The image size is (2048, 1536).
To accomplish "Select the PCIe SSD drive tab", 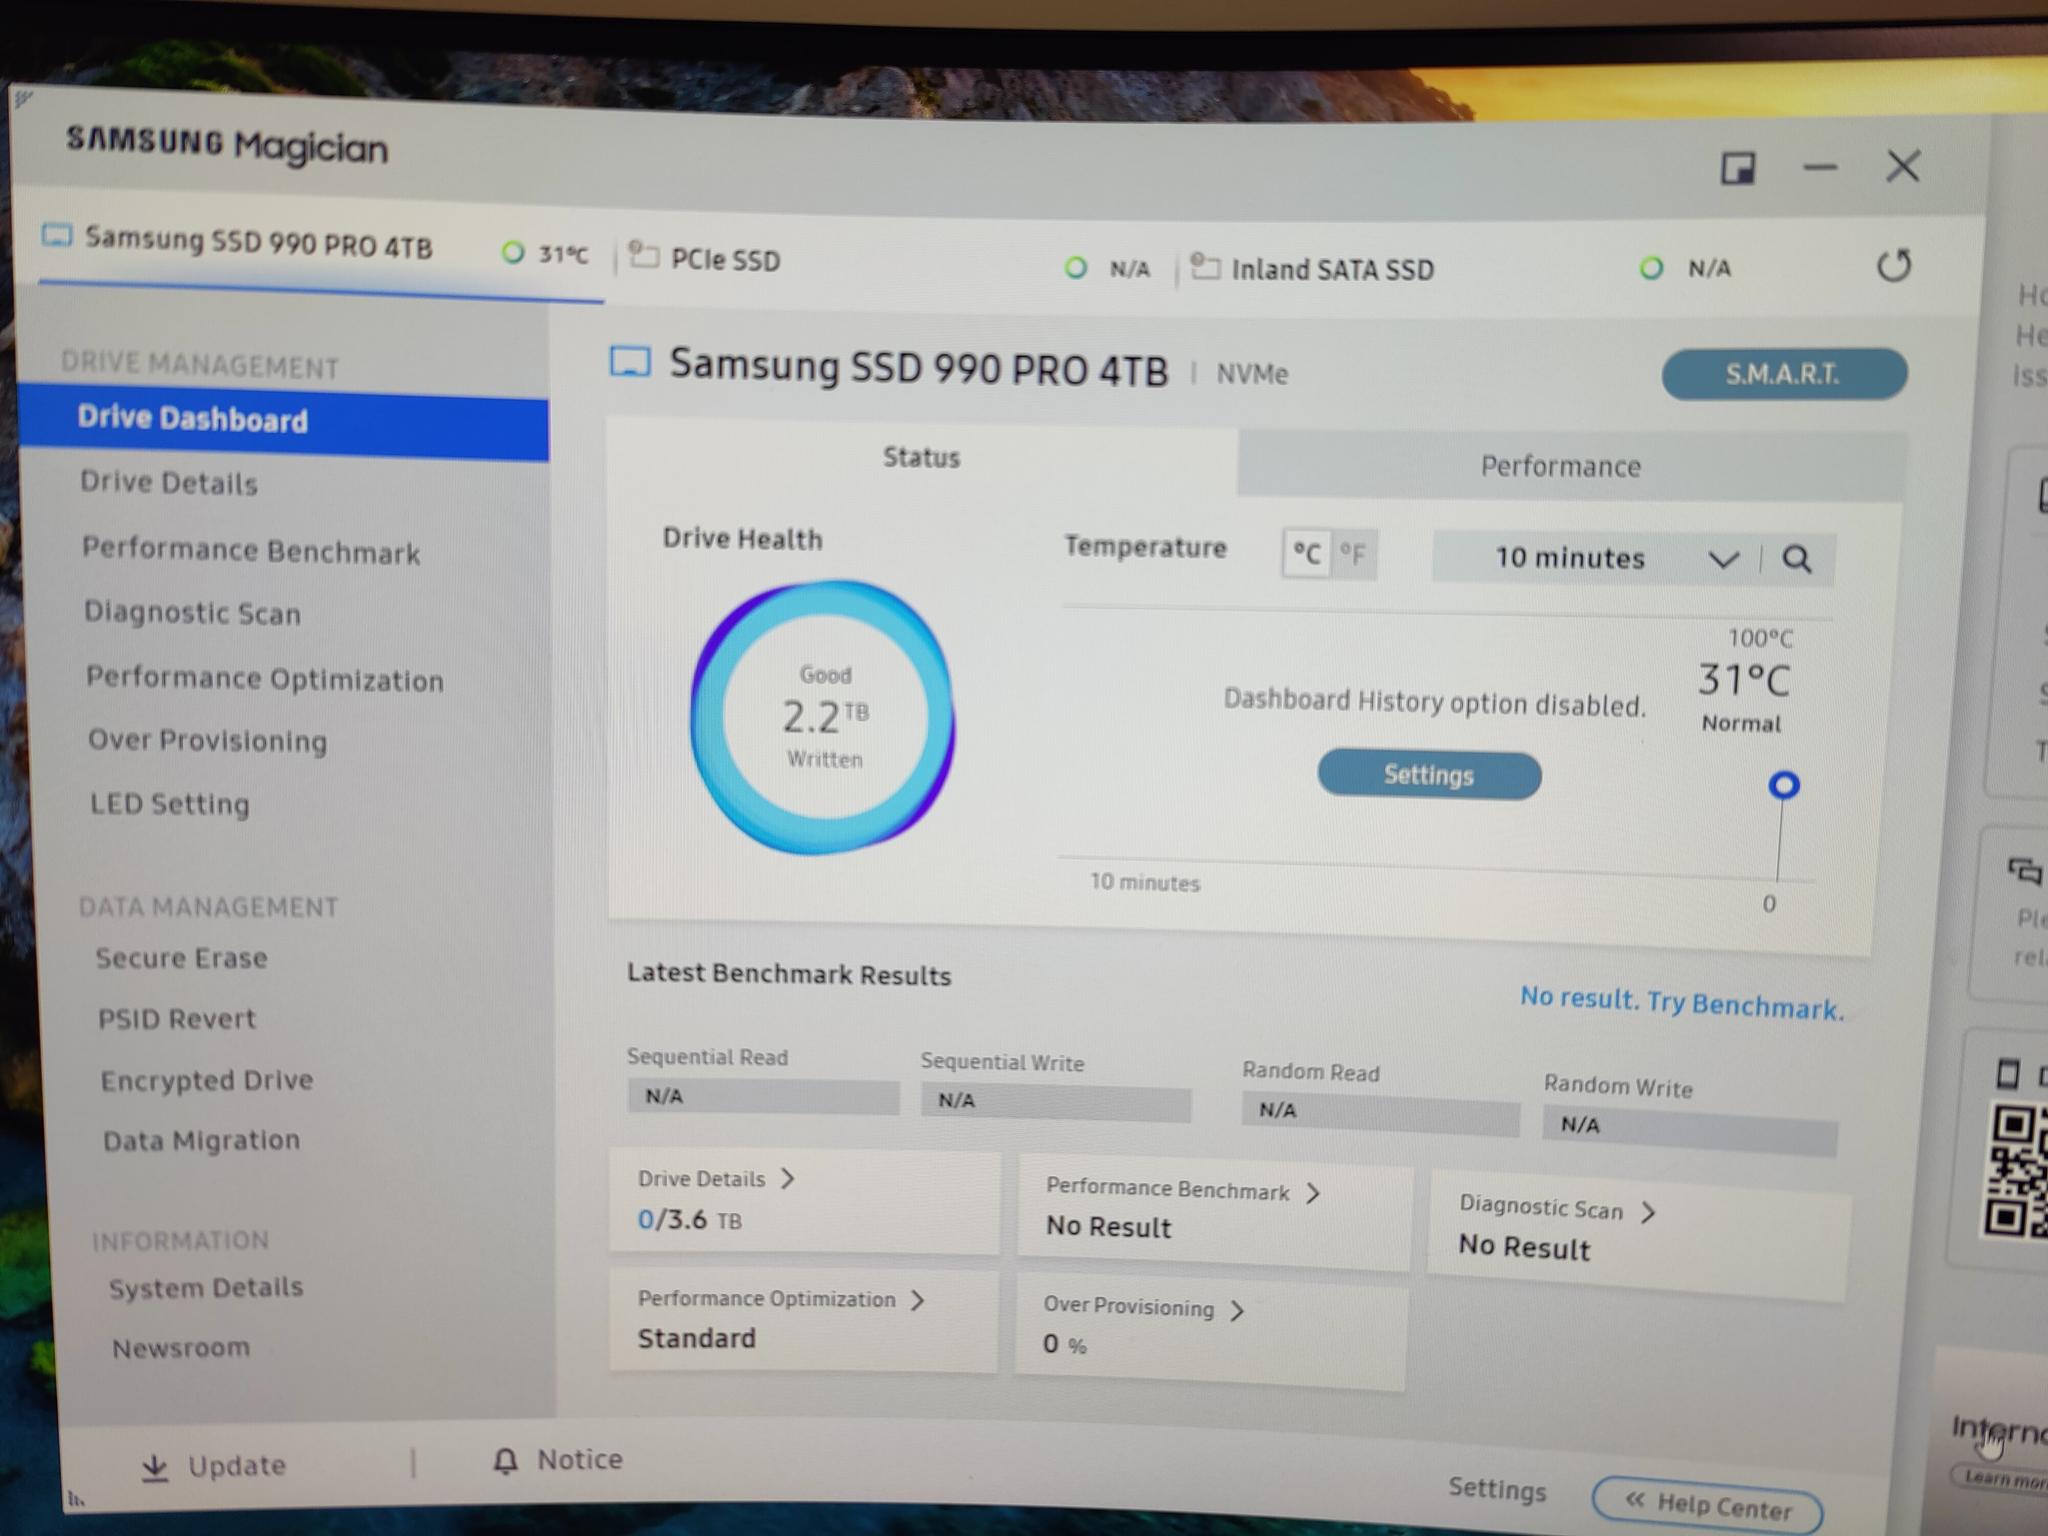I will point(895,263).
